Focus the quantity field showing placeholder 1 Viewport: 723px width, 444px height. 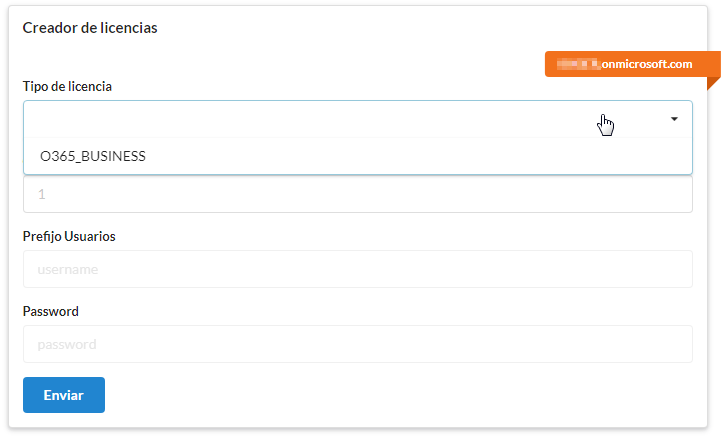pyautogui.click(x=358, y=194)
